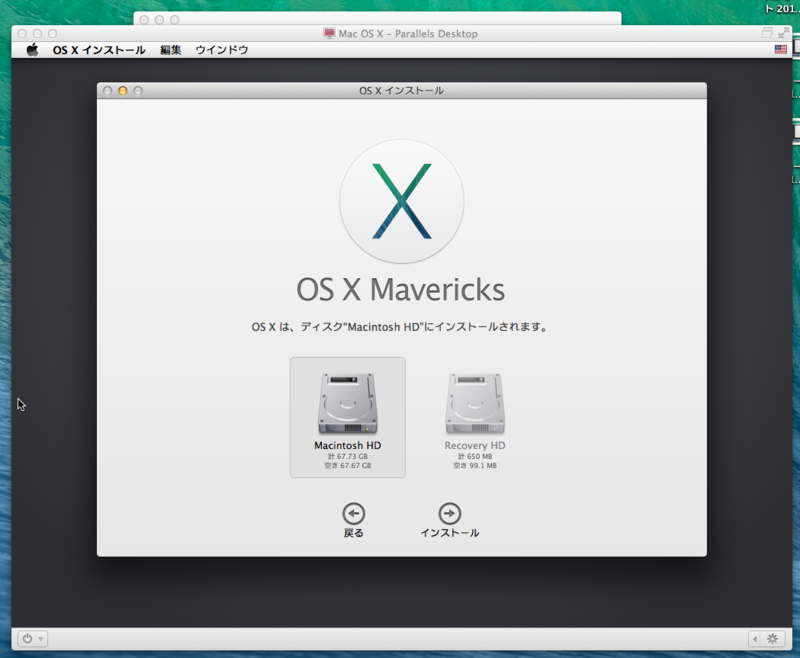800x658 pixels.
Task: Click the Parallels Desktop title bar icon
Action: 329,34
